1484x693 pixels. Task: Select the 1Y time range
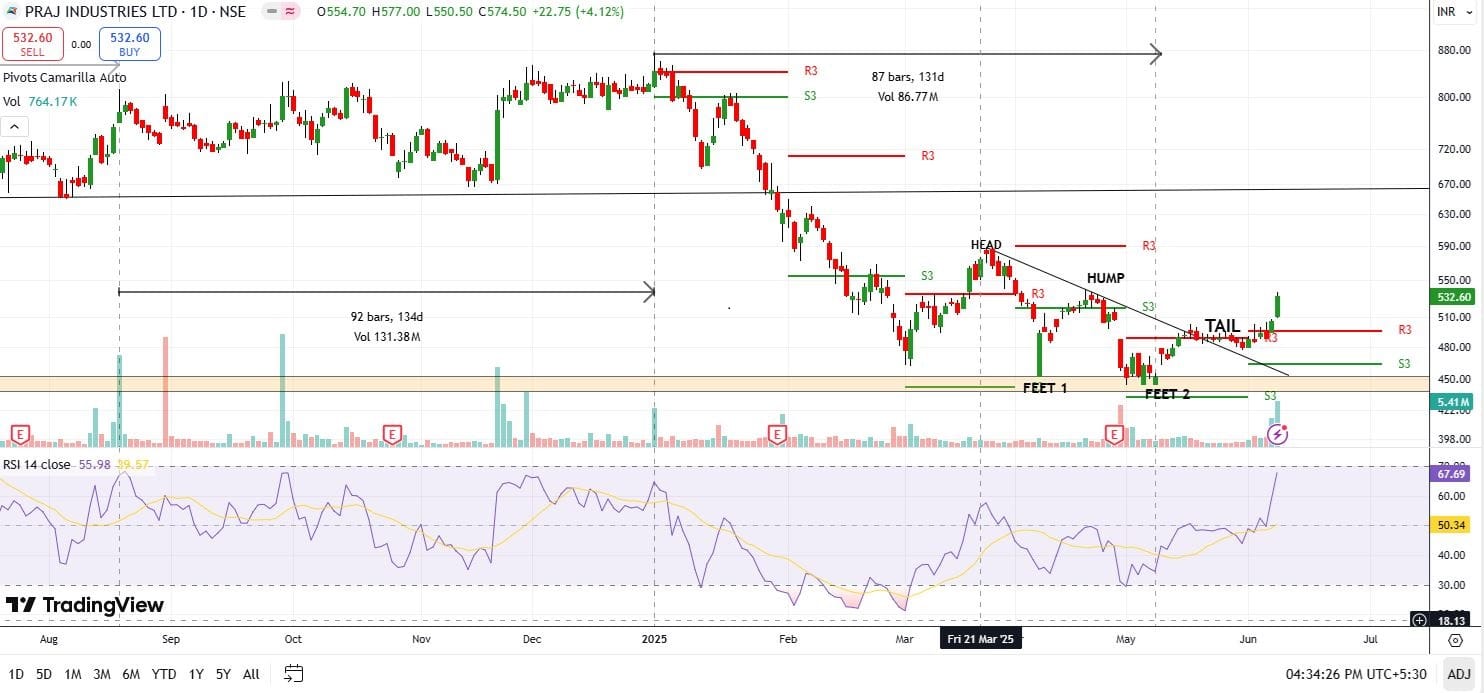196,674
